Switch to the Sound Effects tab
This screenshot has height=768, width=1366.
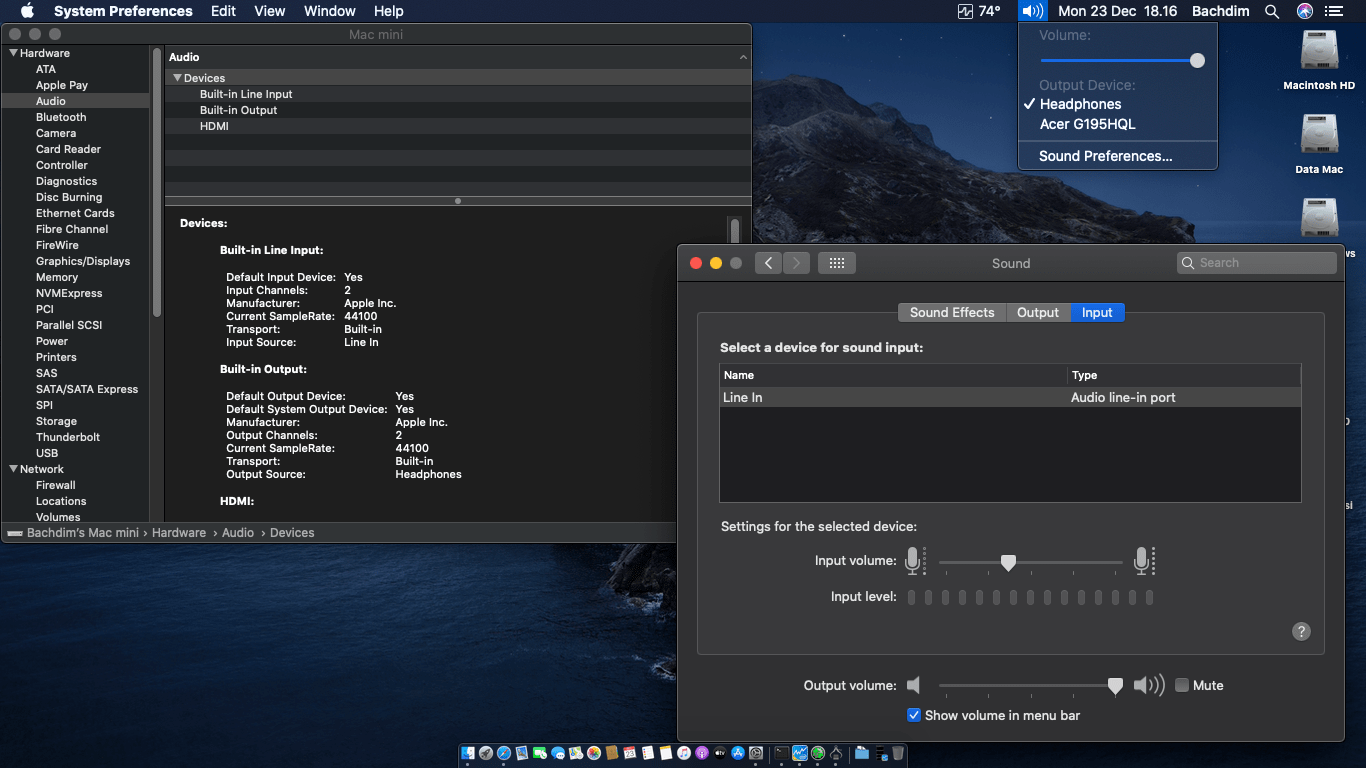pos(951,312)
